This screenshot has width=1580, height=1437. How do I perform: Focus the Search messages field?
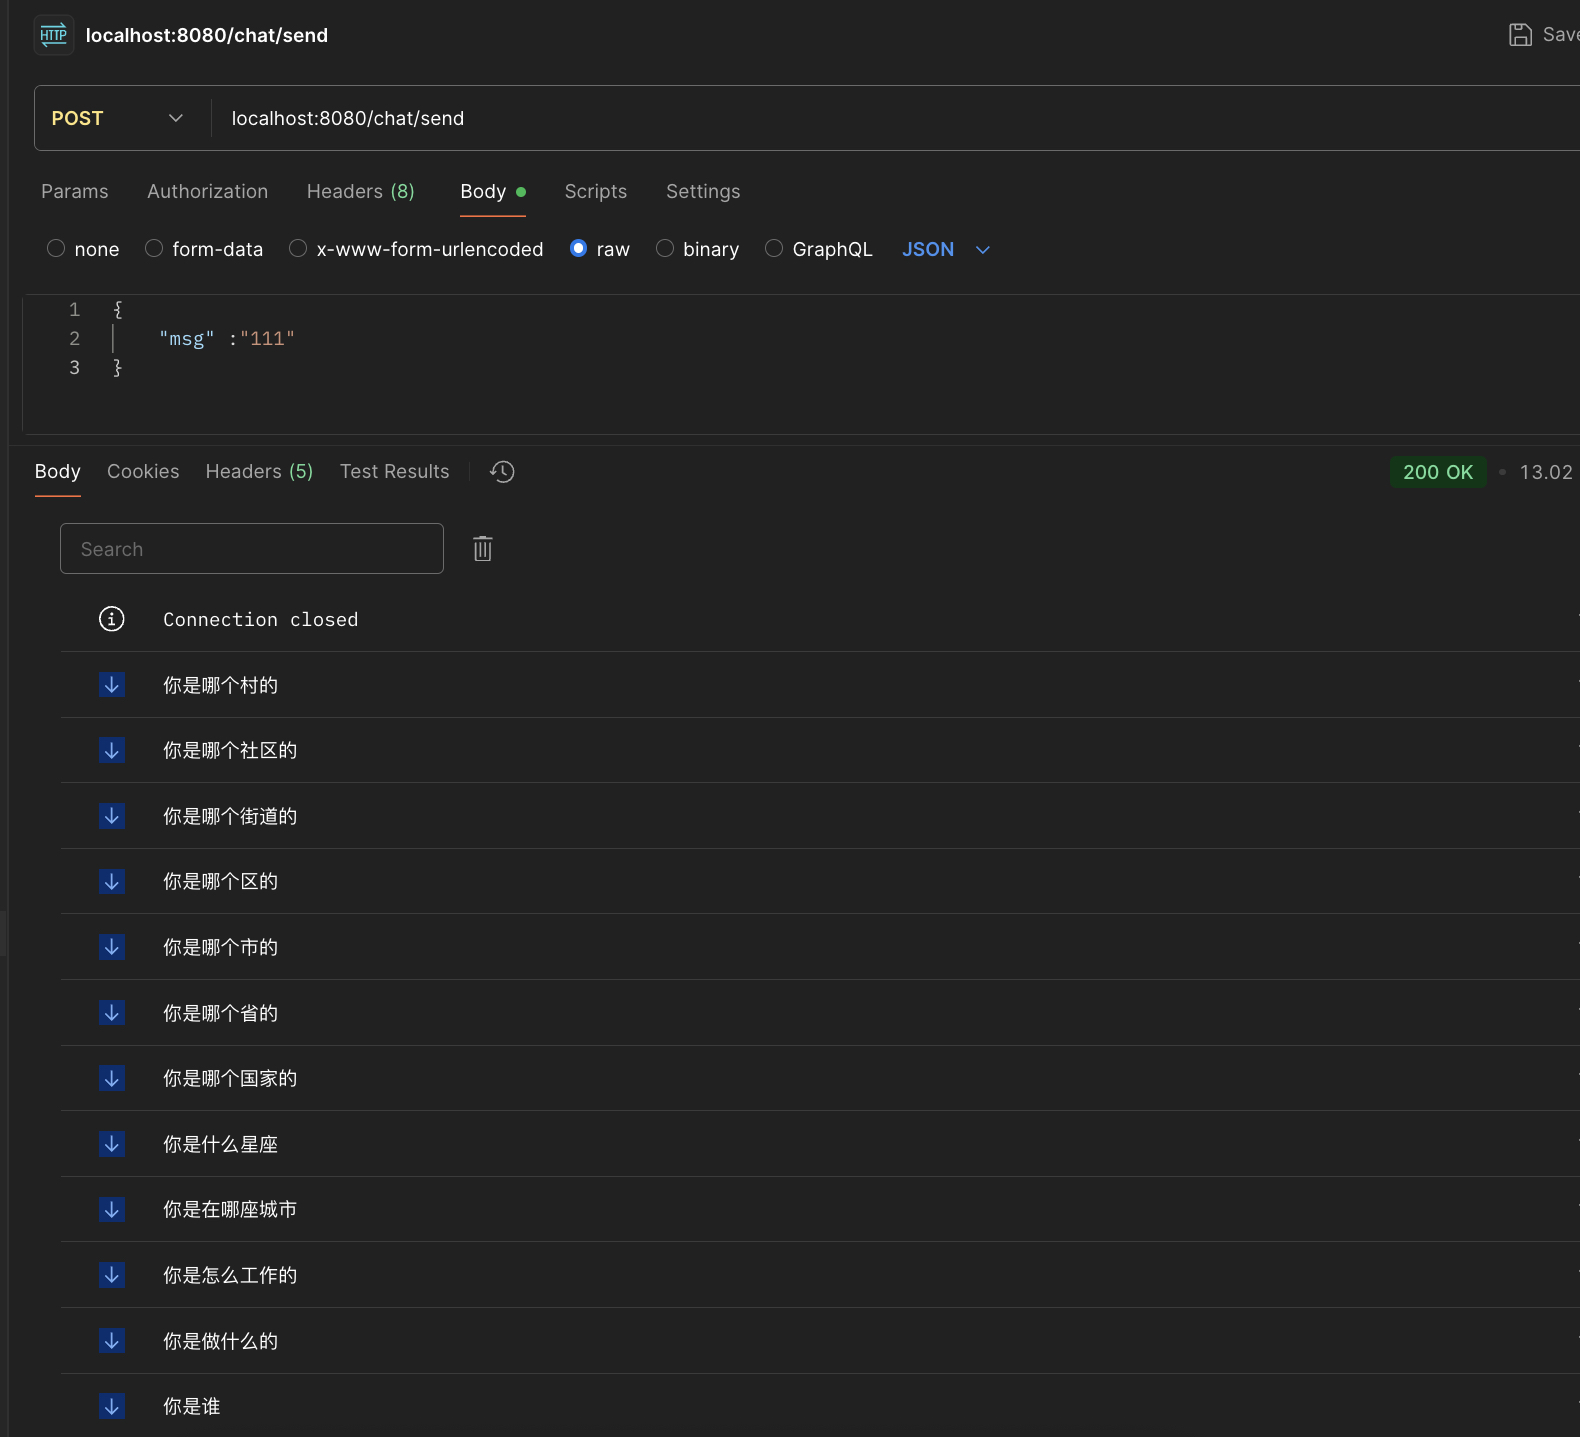click(251, 549)
